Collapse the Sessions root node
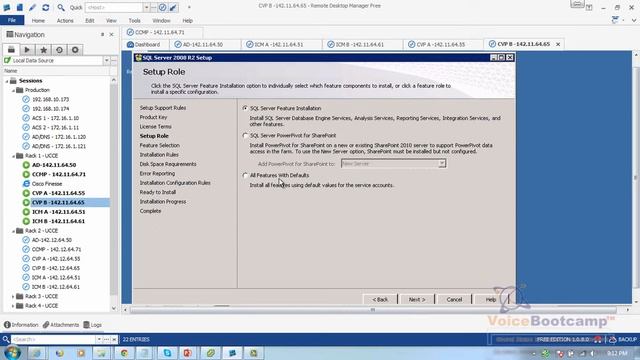Viewport: 640px width, 360px height. click(7, 81)
